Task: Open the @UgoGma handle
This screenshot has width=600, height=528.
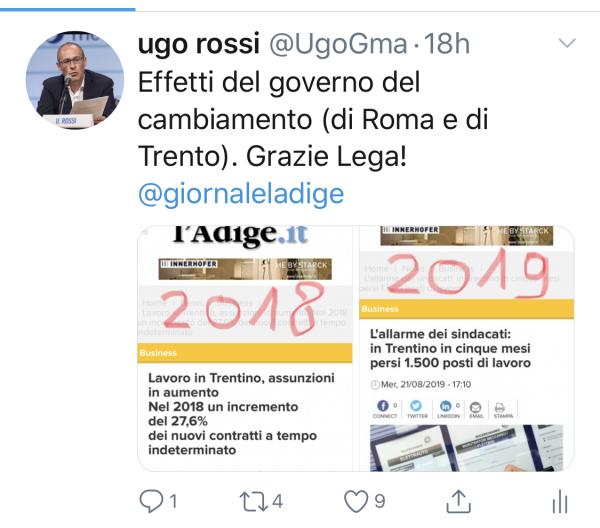Action: pos(338,44)
